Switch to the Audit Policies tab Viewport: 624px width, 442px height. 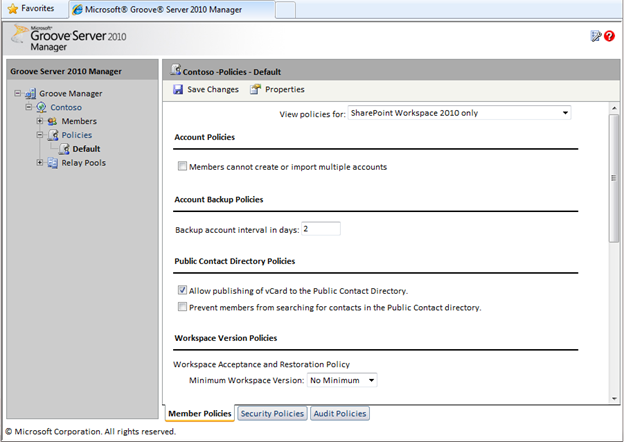click(341, 413)
